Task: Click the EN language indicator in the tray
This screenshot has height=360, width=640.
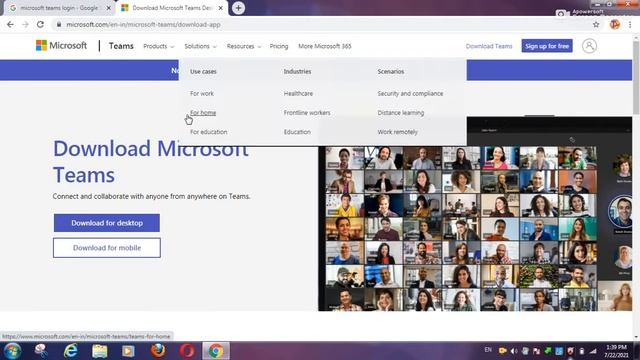Action: click(488, 350)
